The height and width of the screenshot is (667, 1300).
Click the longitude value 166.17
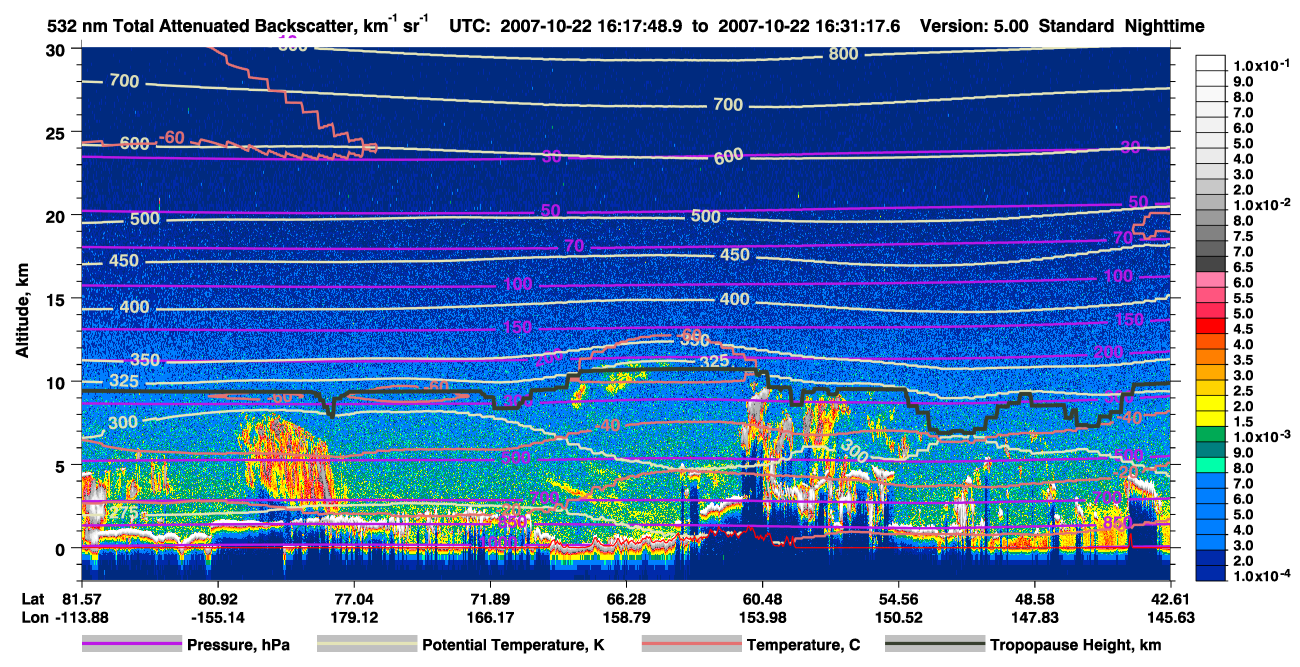tap(489, 616)
